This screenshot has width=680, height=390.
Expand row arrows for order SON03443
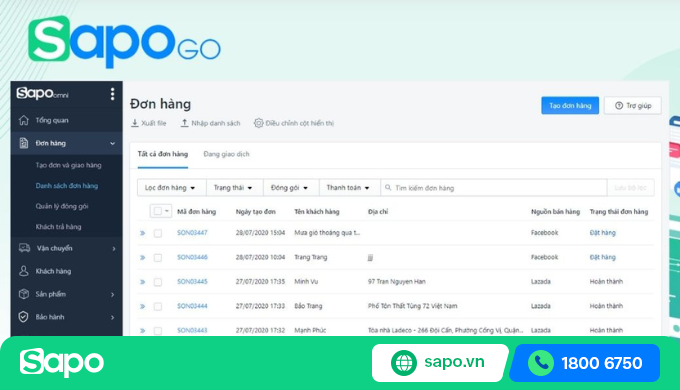click(x=142, y=331)
